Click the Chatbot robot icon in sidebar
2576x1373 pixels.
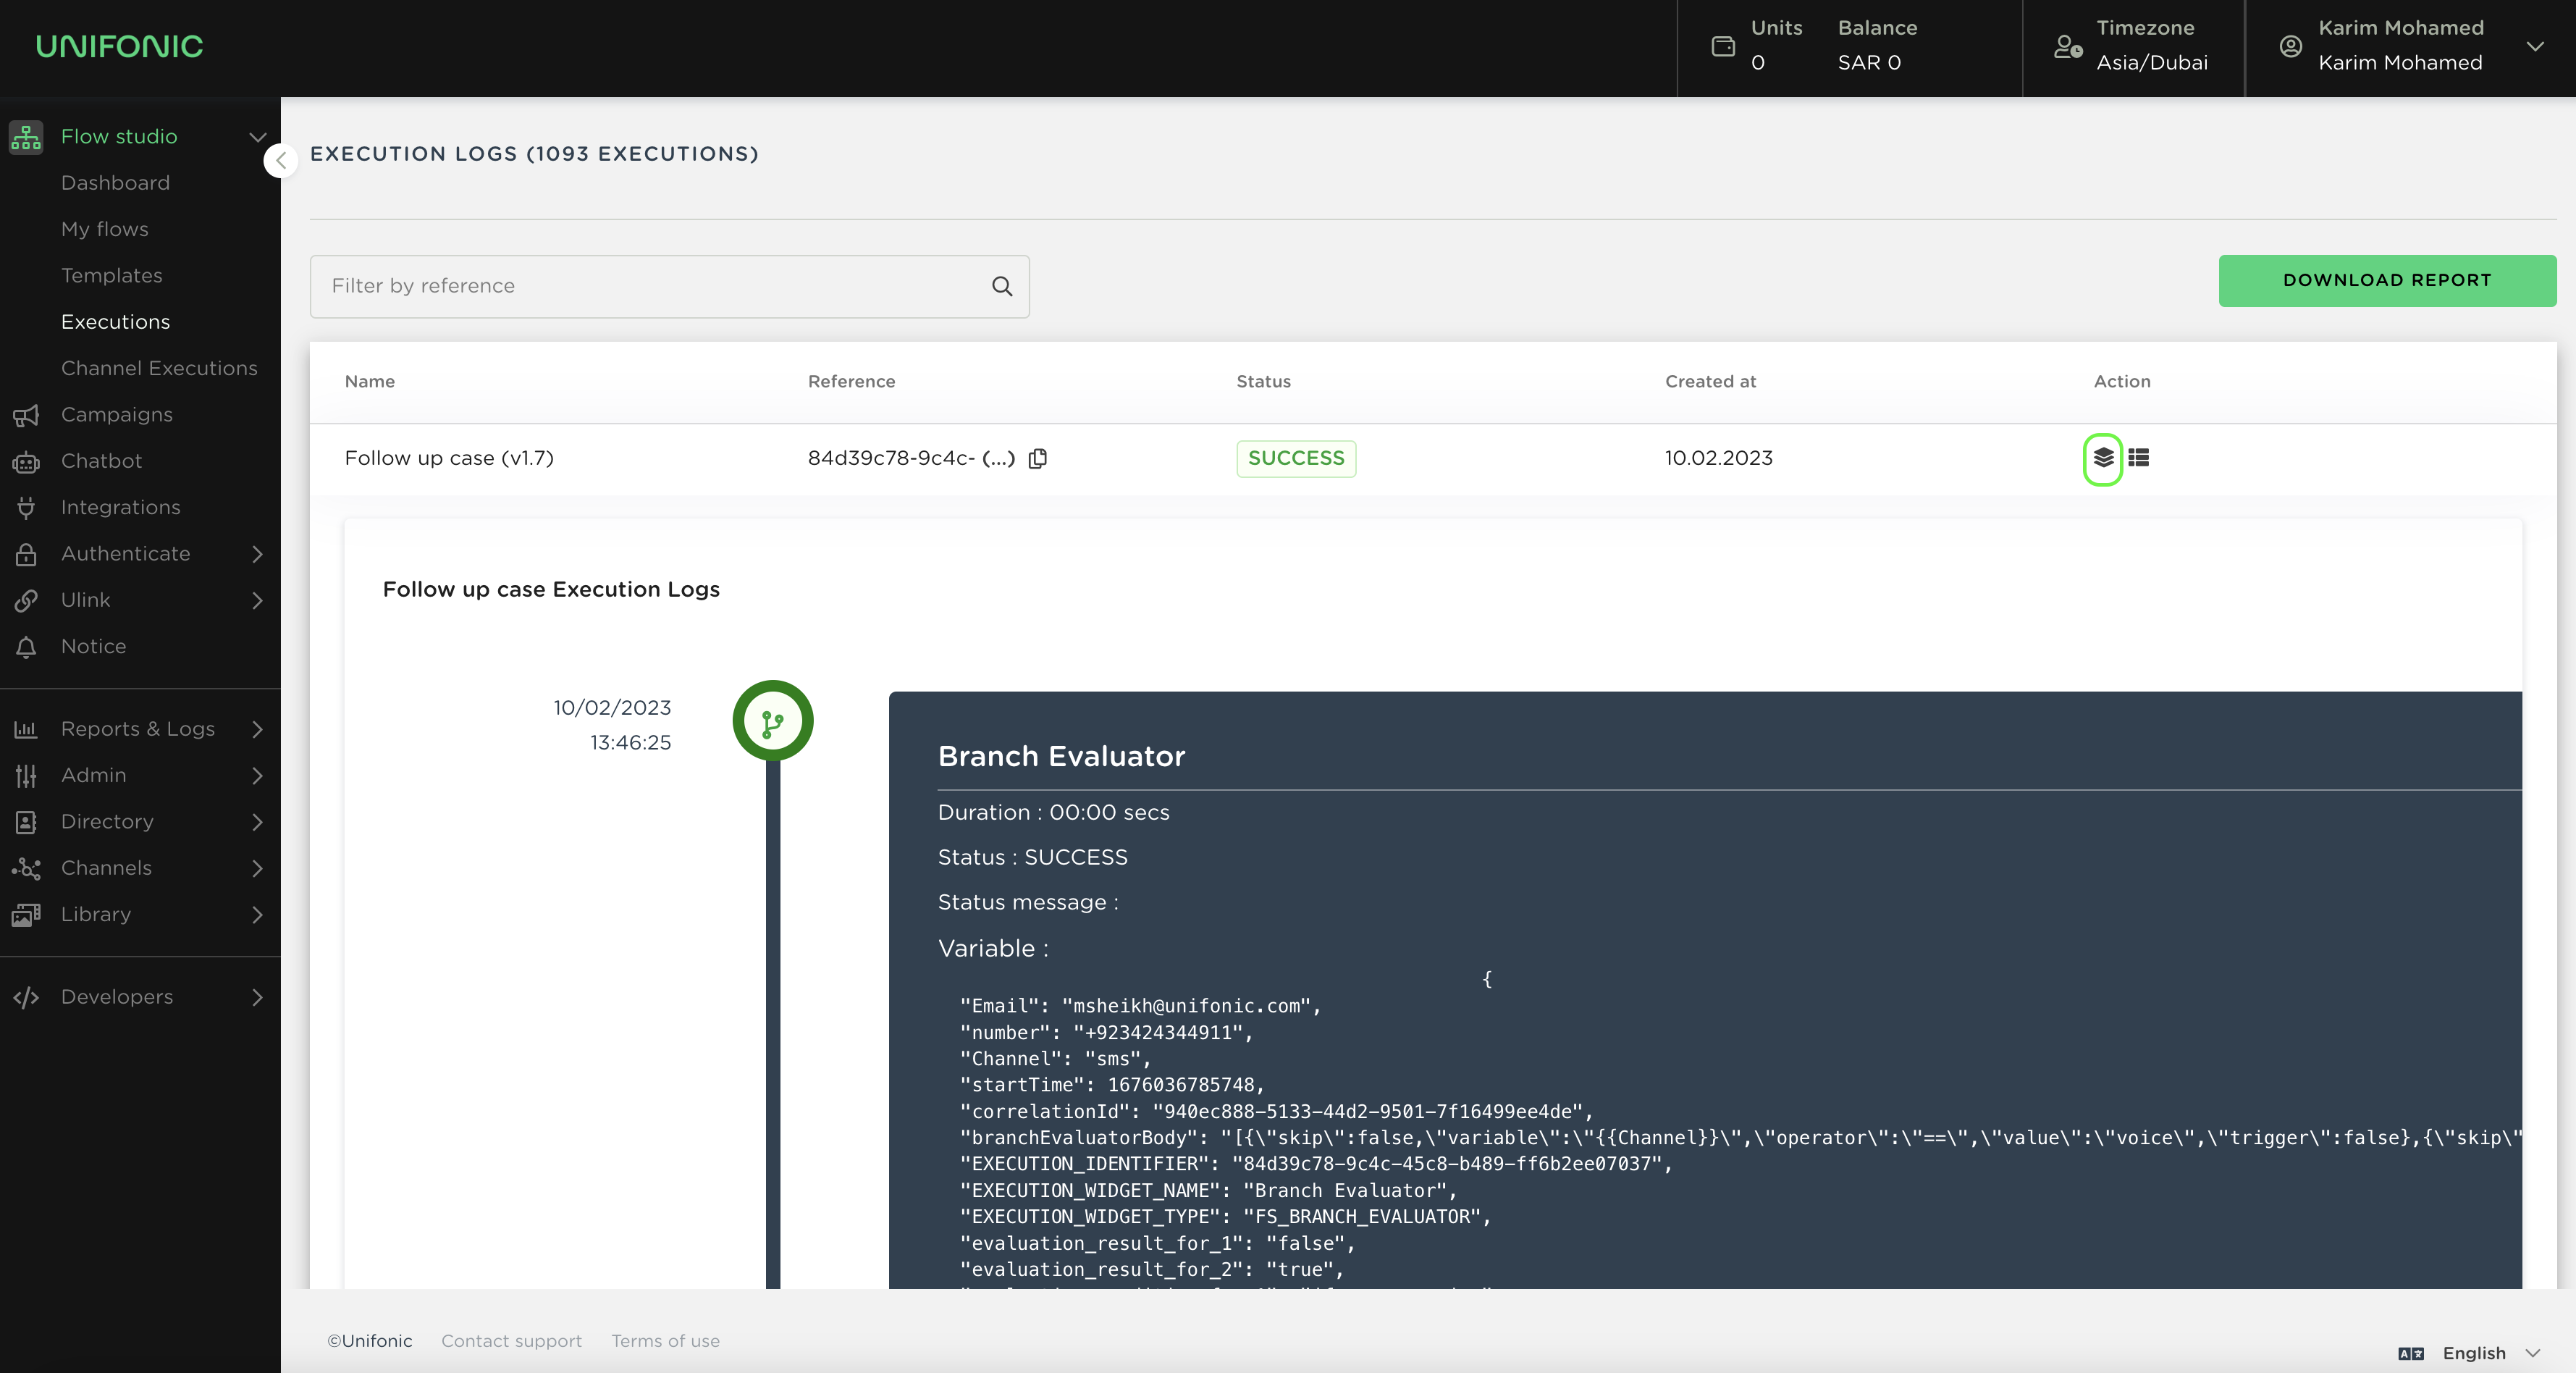[x=26, y=461]
